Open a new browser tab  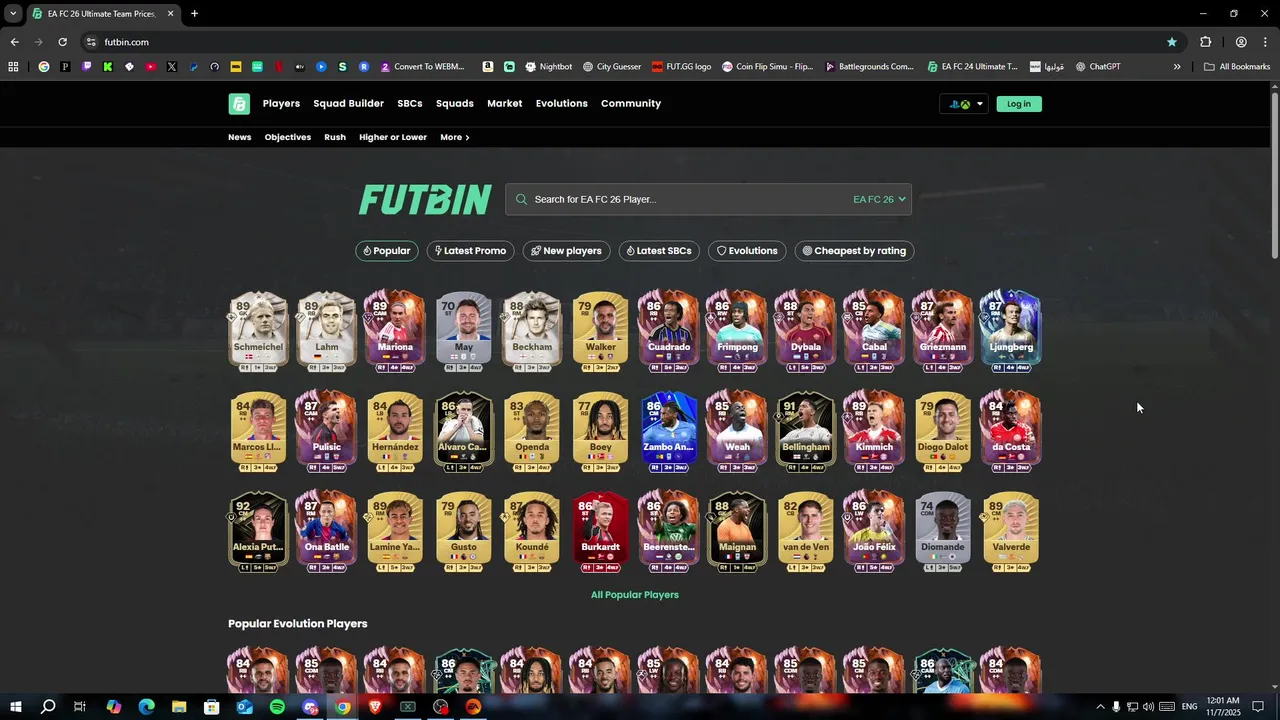pyautogui.click(x=194, y=14)
